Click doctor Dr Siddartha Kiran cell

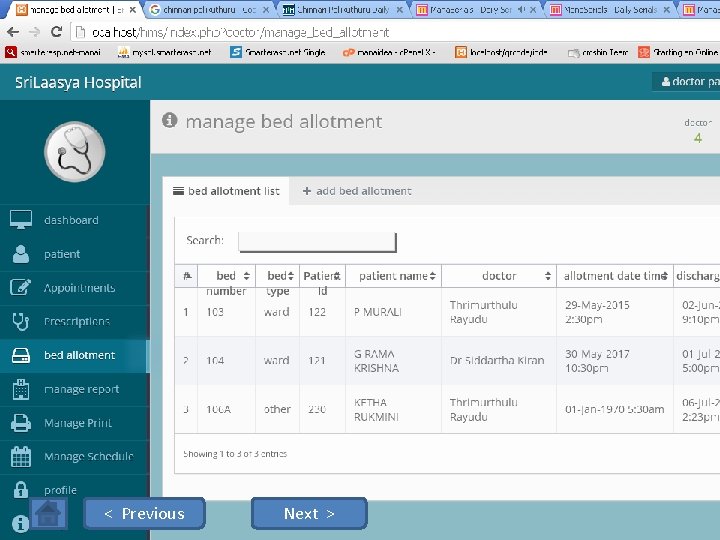[497, 361]
